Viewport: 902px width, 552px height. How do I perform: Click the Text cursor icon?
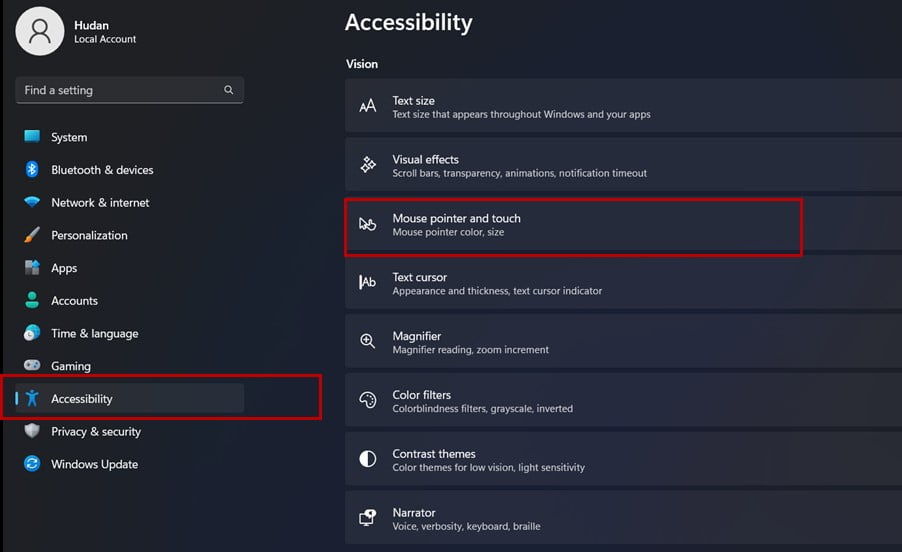click(368, 283)
